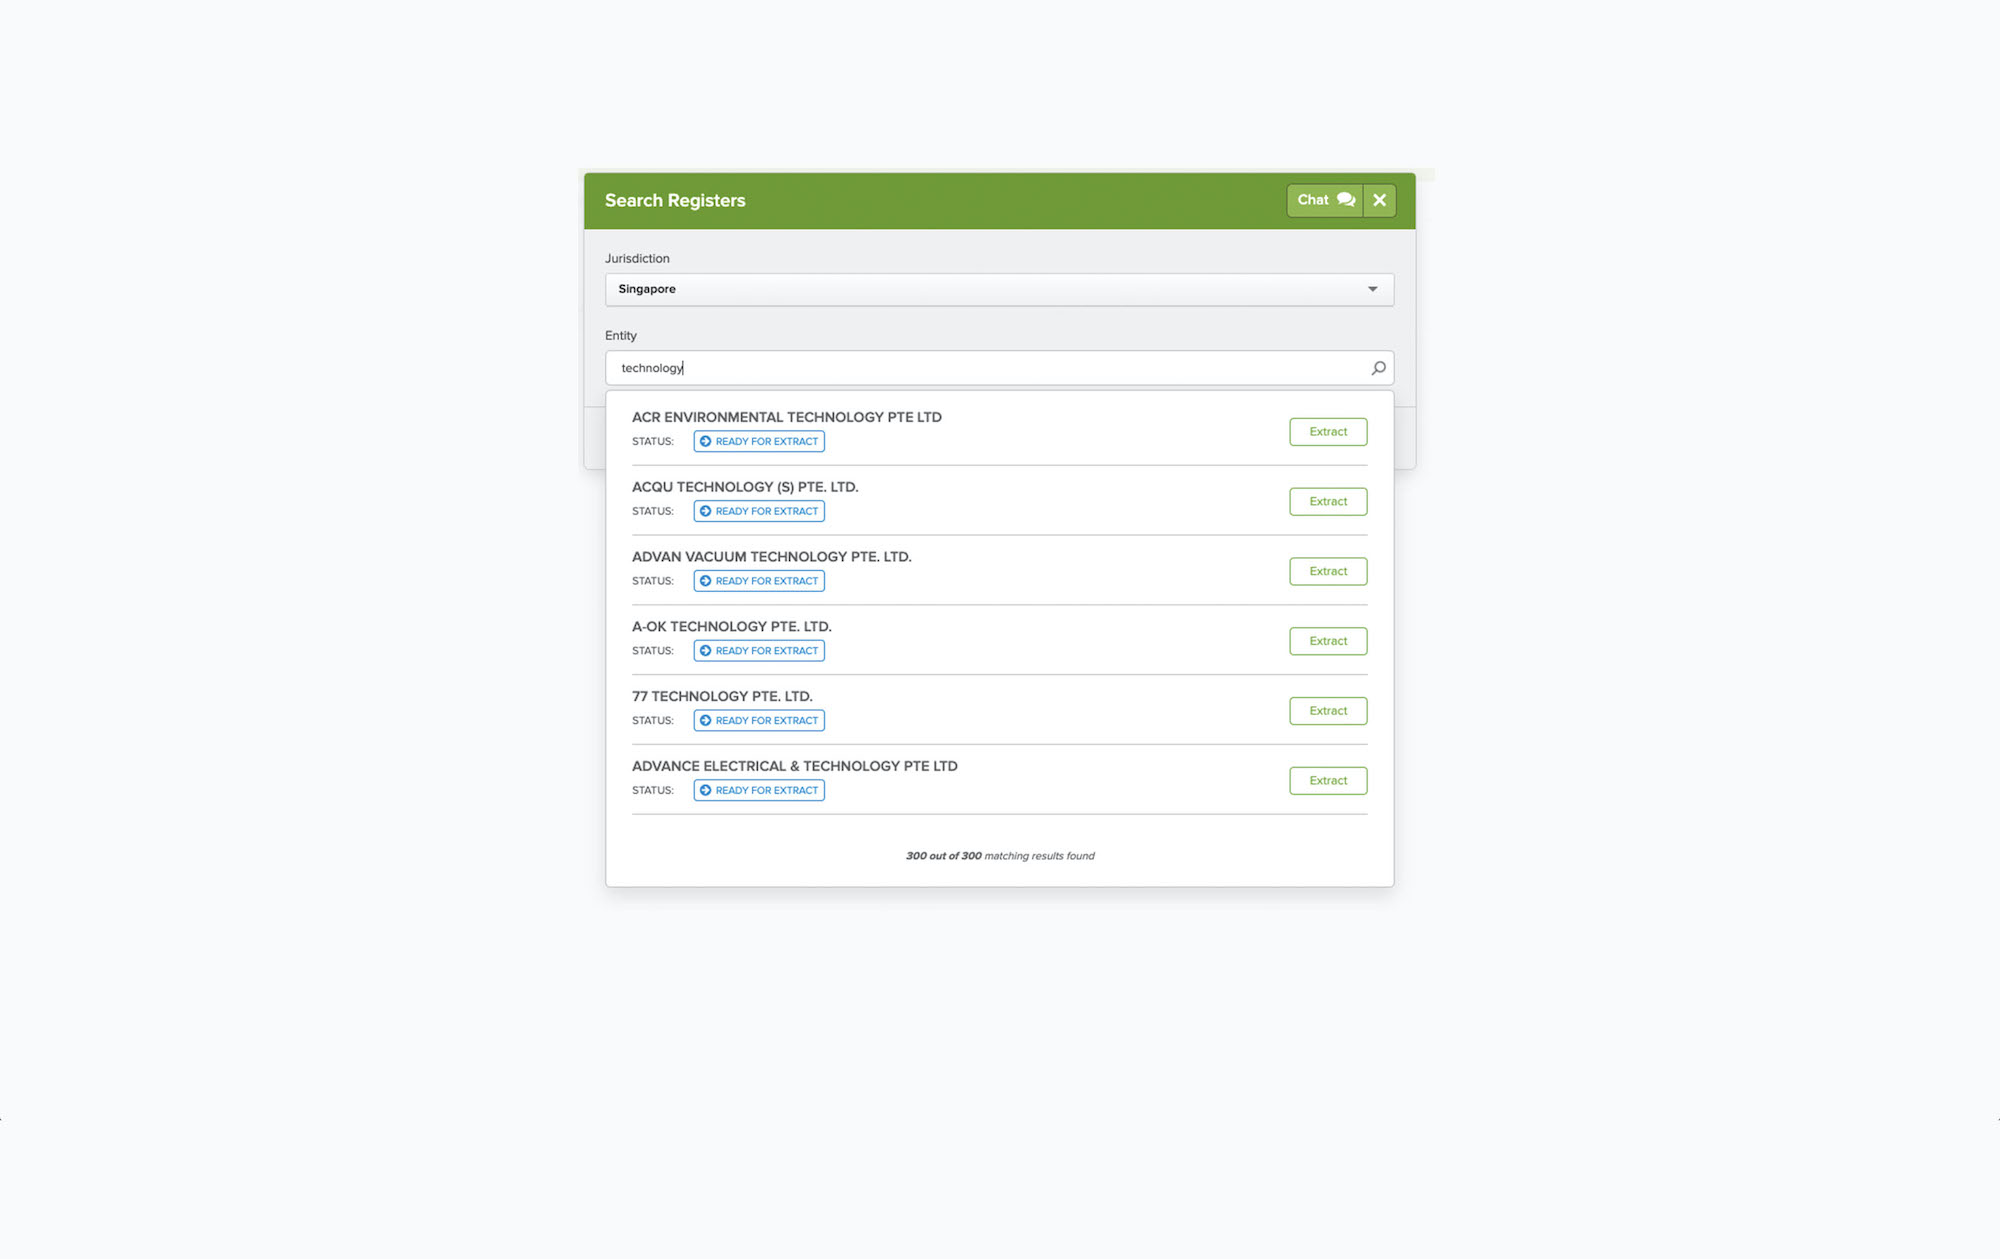Extract ADVANCE ELECTRICAL & TECHNOLOGY PTE LTD

coord(1328,781)
